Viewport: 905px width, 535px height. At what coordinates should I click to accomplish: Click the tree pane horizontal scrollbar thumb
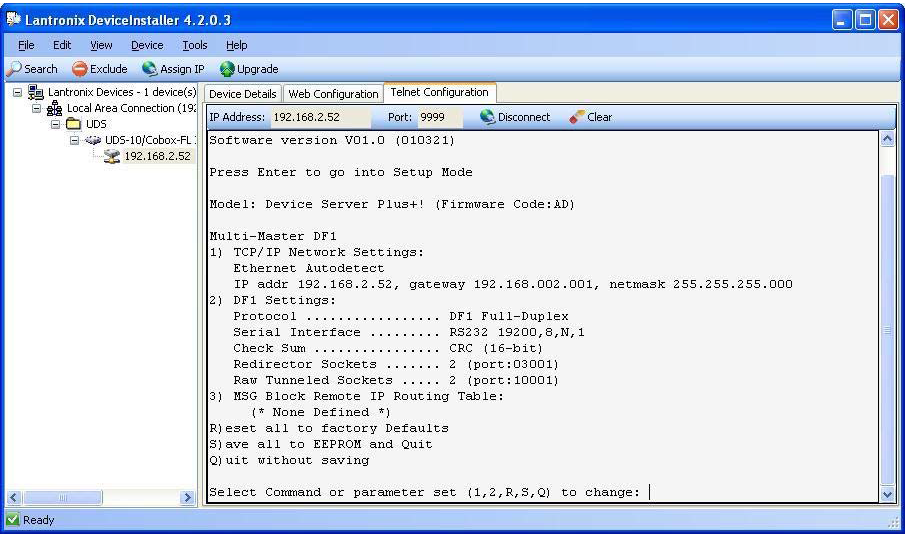tap(62, 497)
